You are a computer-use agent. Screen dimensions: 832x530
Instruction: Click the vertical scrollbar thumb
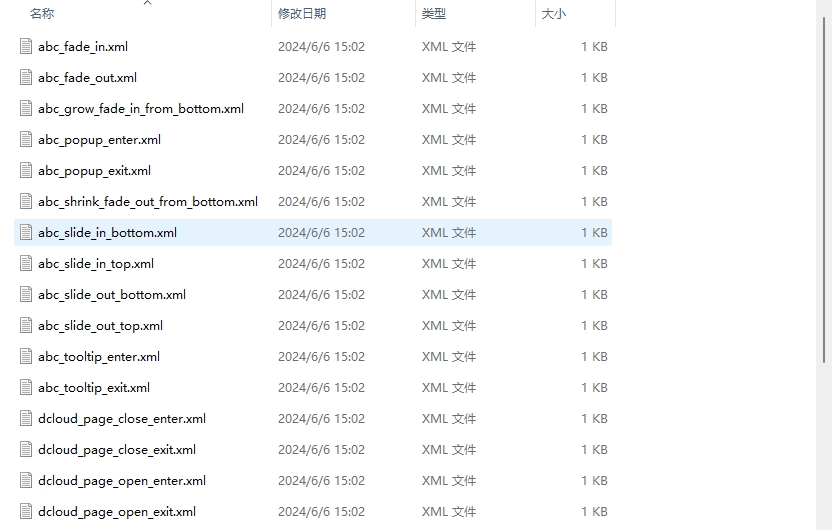pyautogui.click(x=824, y=190)
